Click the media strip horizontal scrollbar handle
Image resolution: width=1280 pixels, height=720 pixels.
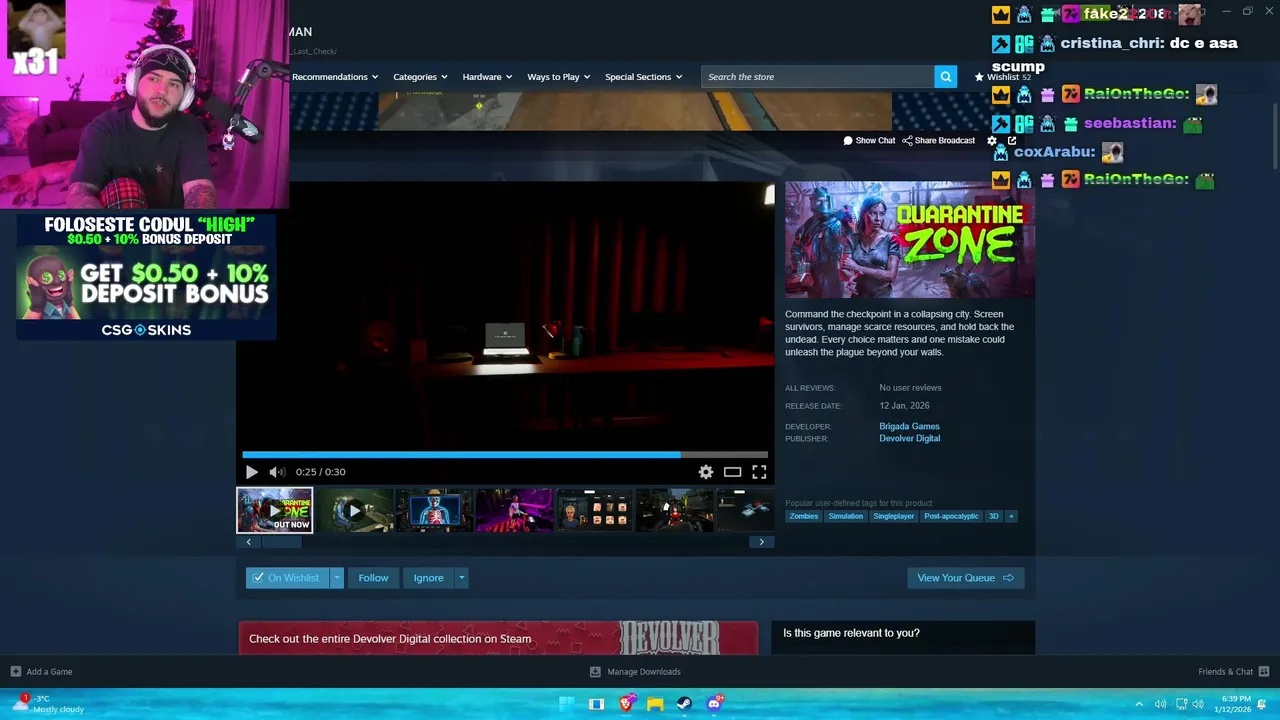(x=281, y=542)
